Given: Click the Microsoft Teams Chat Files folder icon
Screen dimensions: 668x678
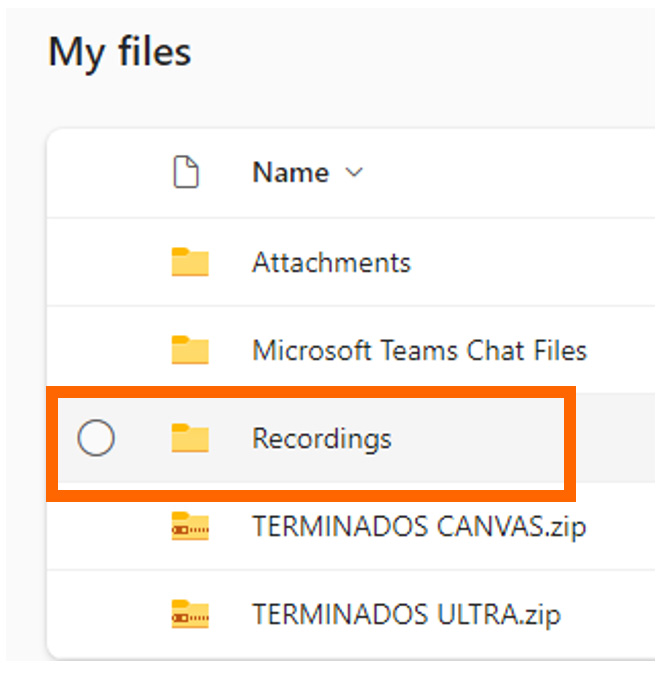Looking at the screenshot, I should 189,351.
